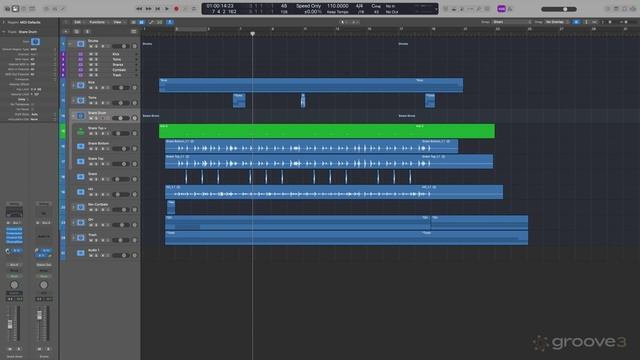This screenshot has height=360, width=640.
Task: Click the Fast Forward transport button
Action: coord(149,9)
